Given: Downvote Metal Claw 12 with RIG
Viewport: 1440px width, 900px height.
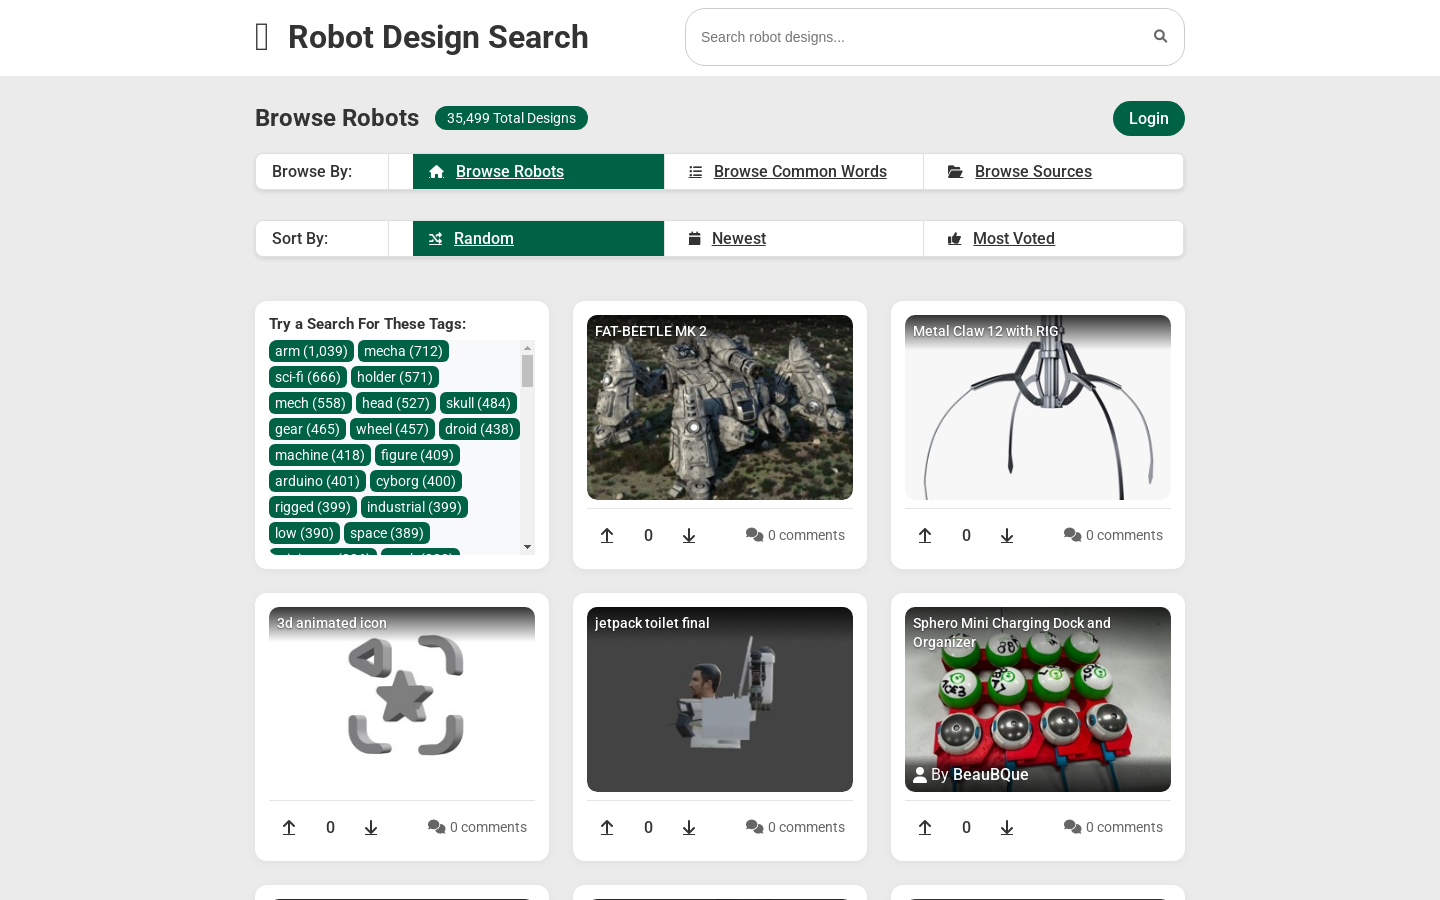Looking at the screenshot, I should click(x=1007, y=536).
